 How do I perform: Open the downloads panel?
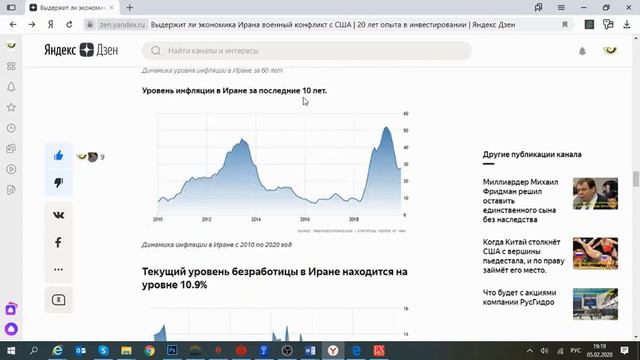(627, 25)
